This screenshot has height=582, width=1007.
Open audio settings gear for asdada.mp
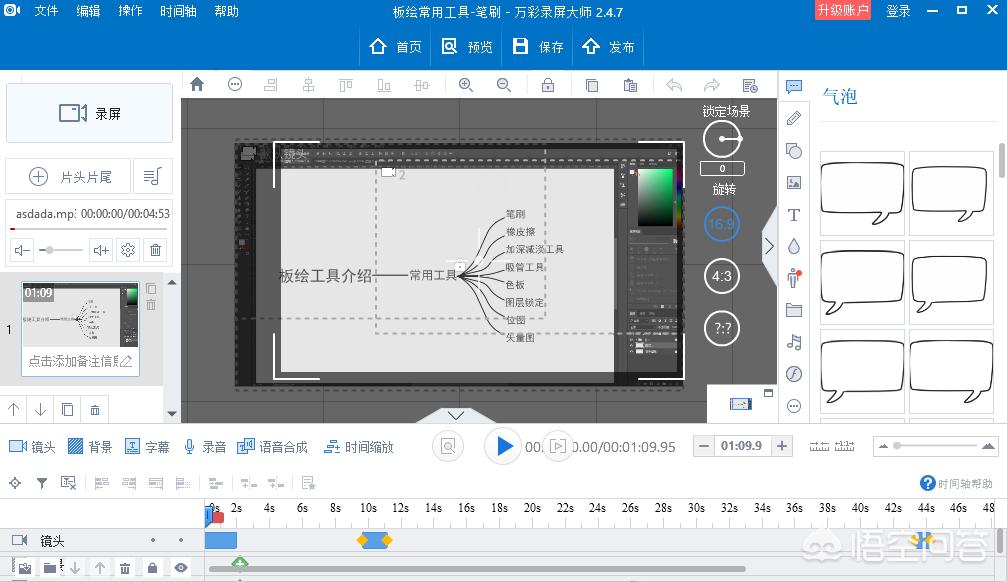click(x=128, y=250)
